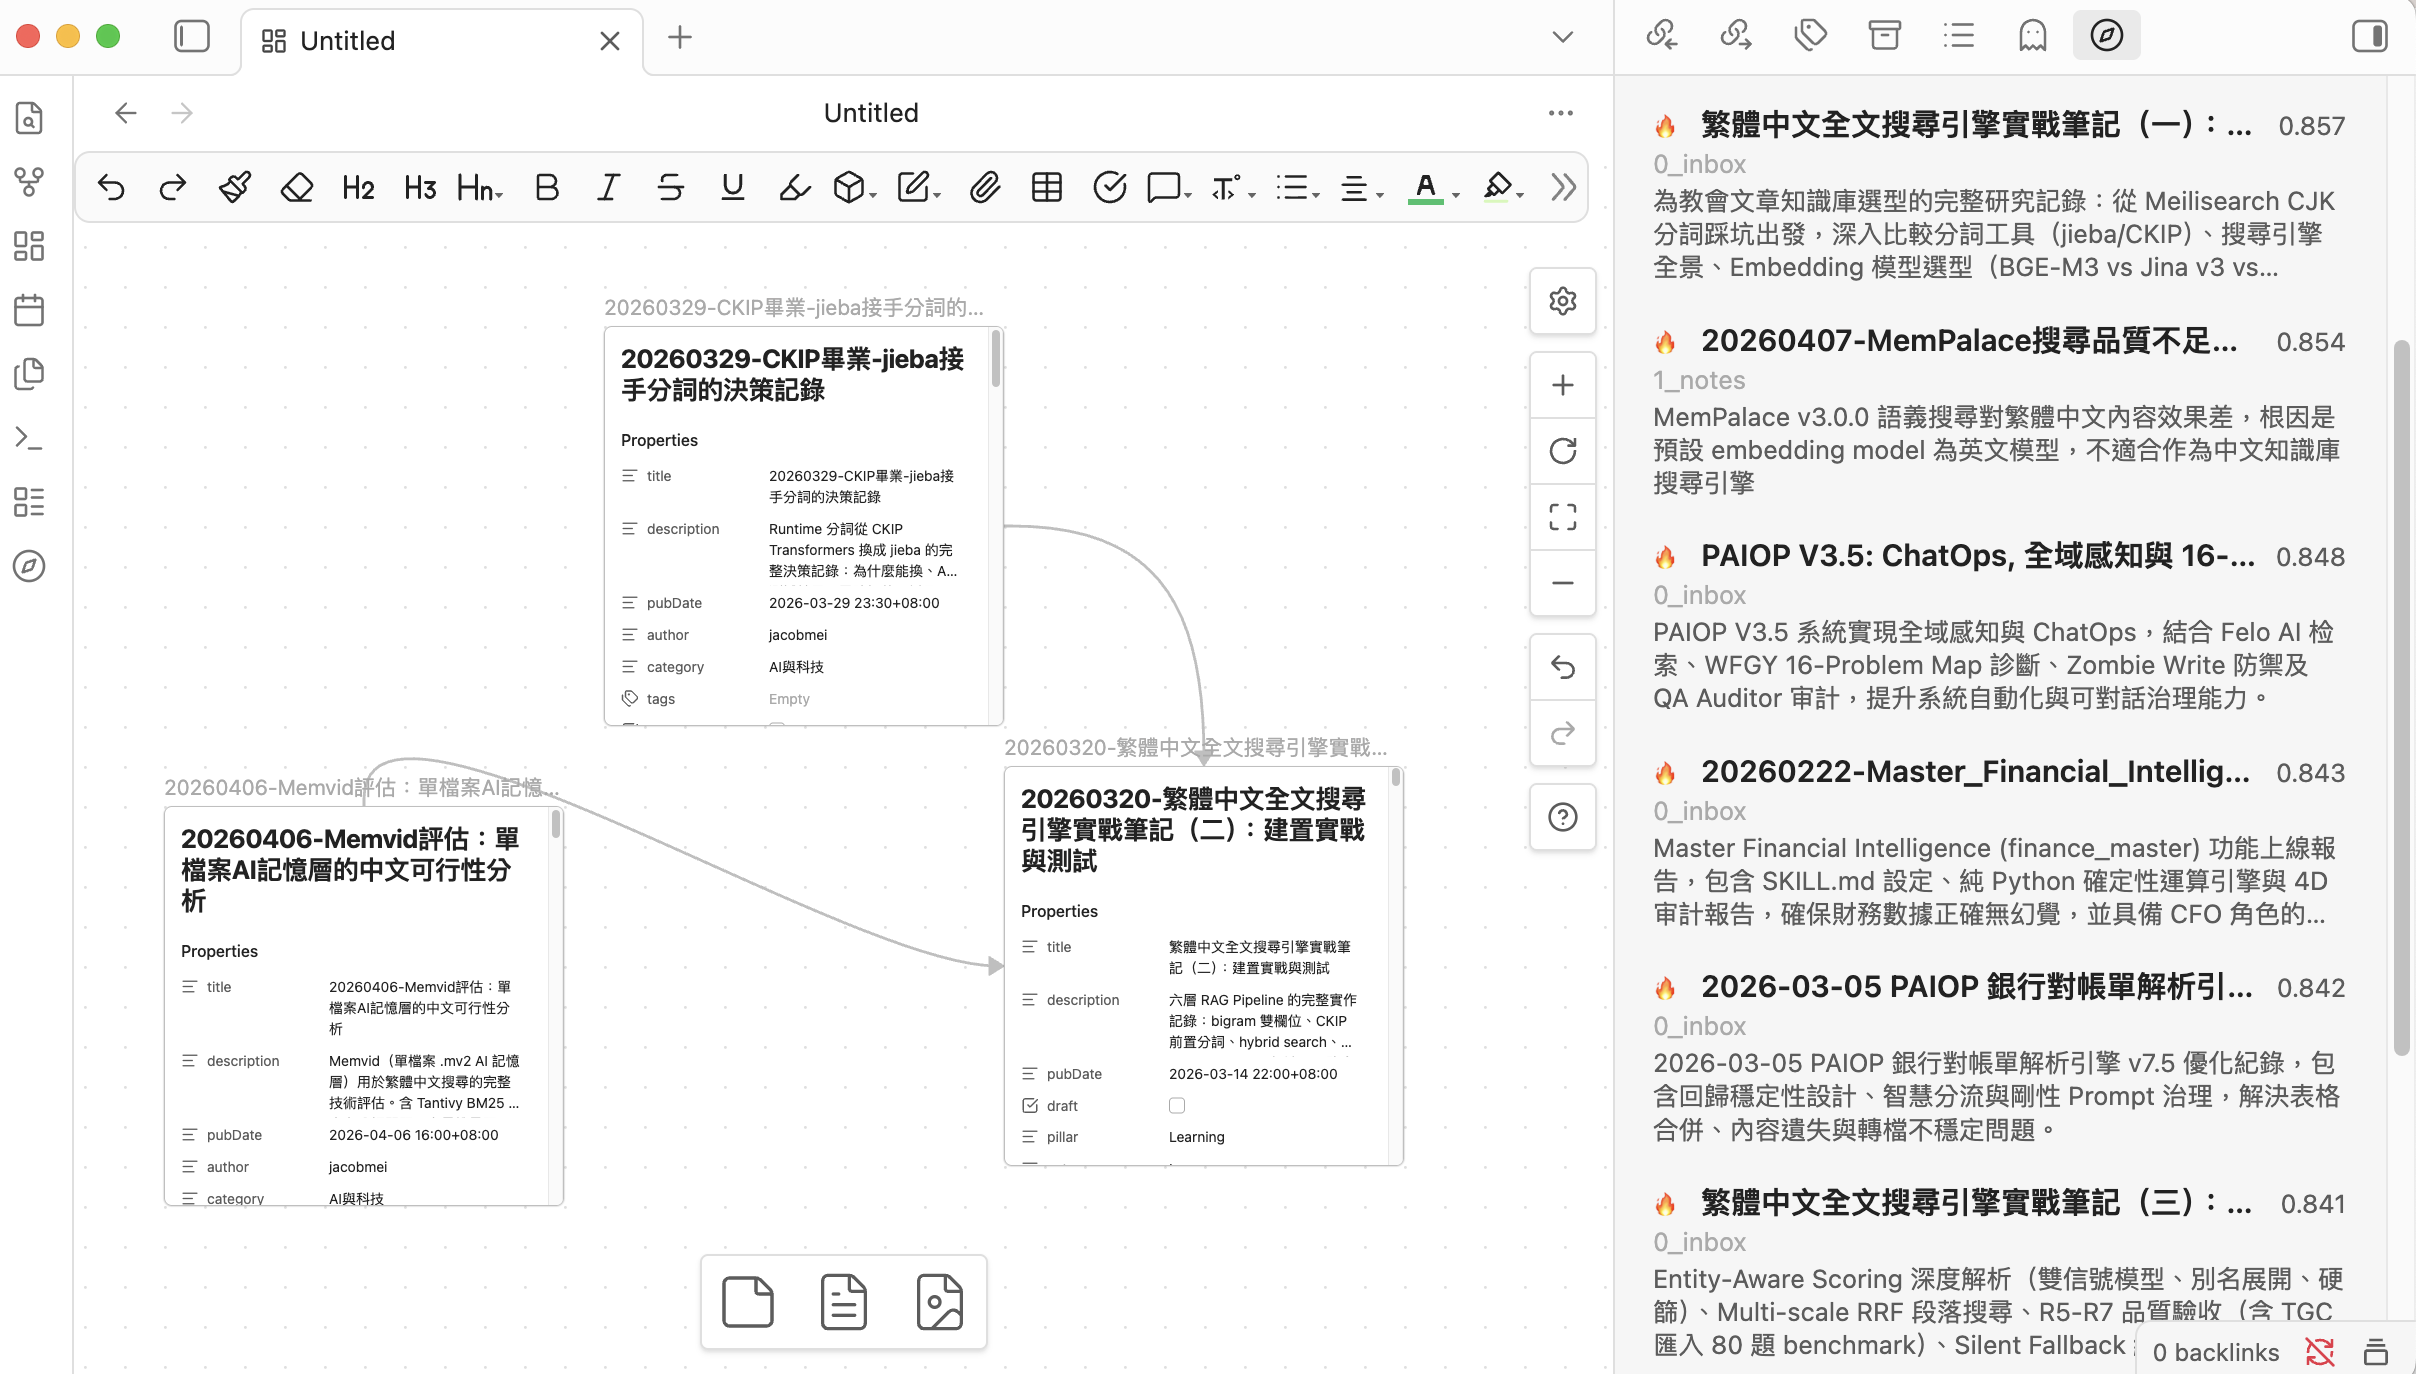
Task: Pick the font color swatch A
Action: coord(1425,187)
